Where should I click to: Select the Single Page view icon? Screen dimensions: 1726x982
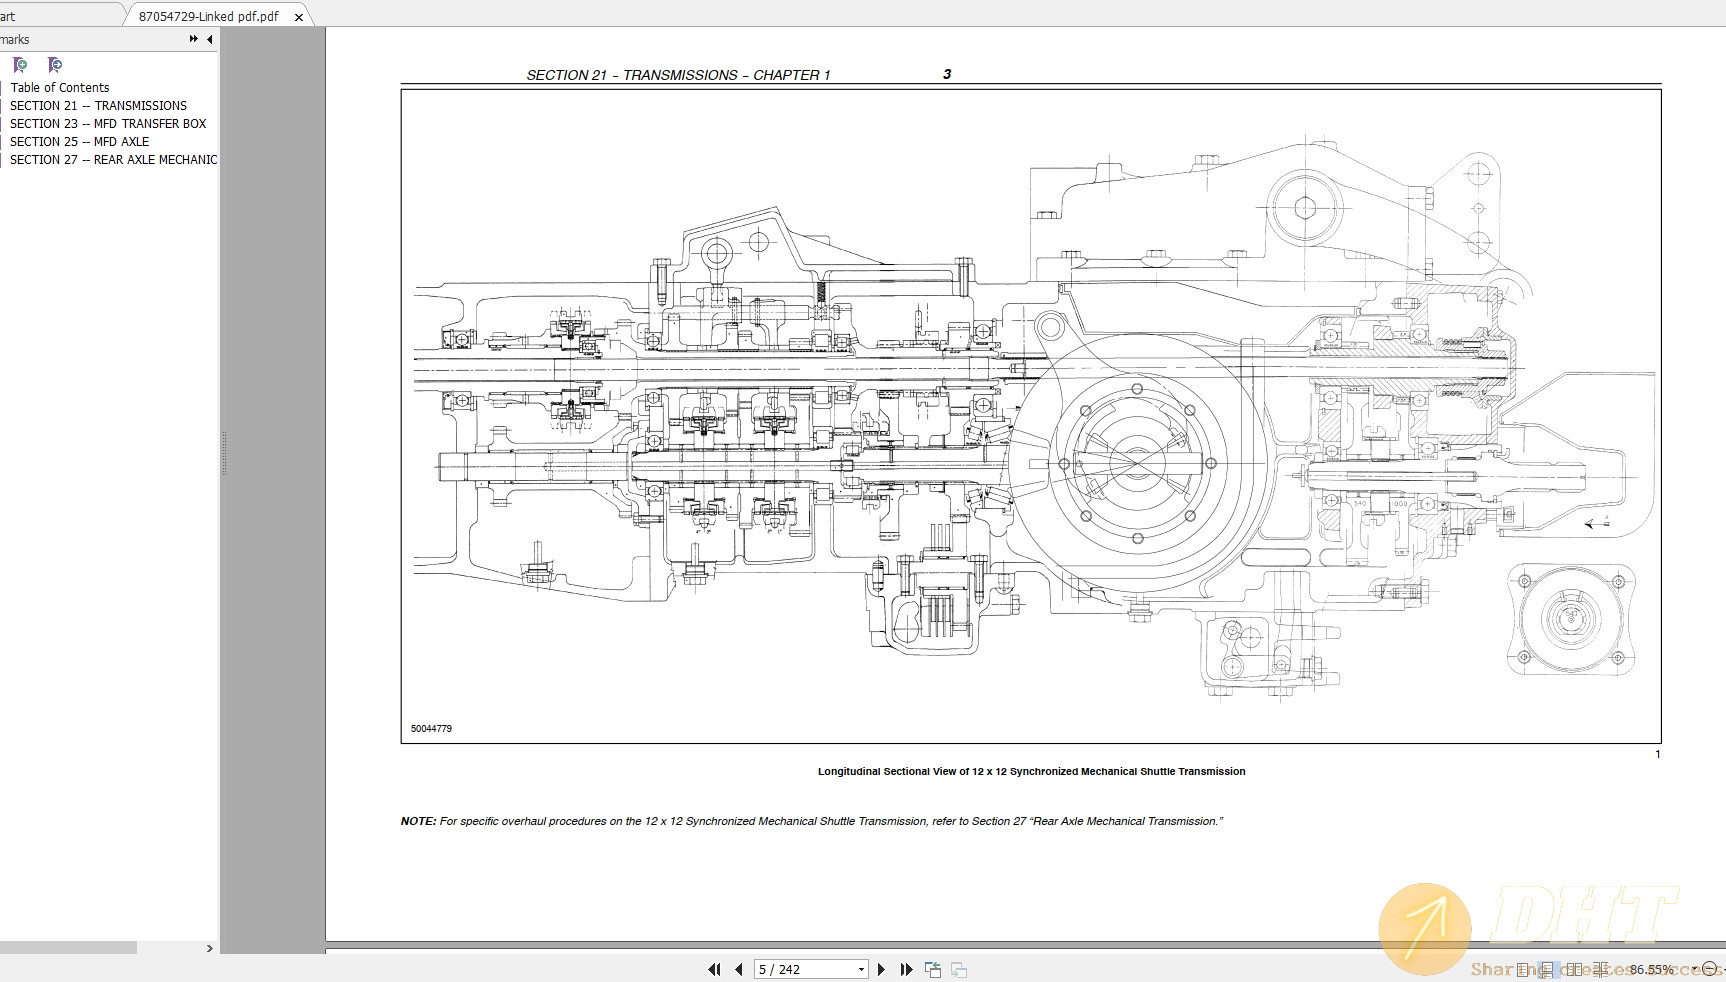[x=1522, y=969]
